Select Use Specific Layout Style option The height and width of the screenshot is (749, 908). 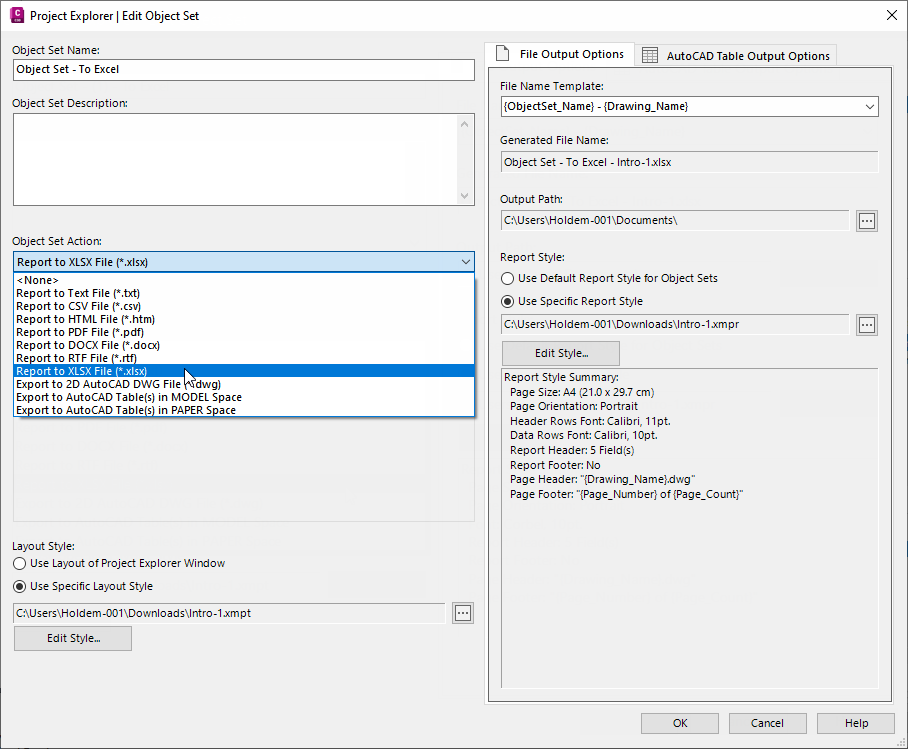(x=20, y=587)
